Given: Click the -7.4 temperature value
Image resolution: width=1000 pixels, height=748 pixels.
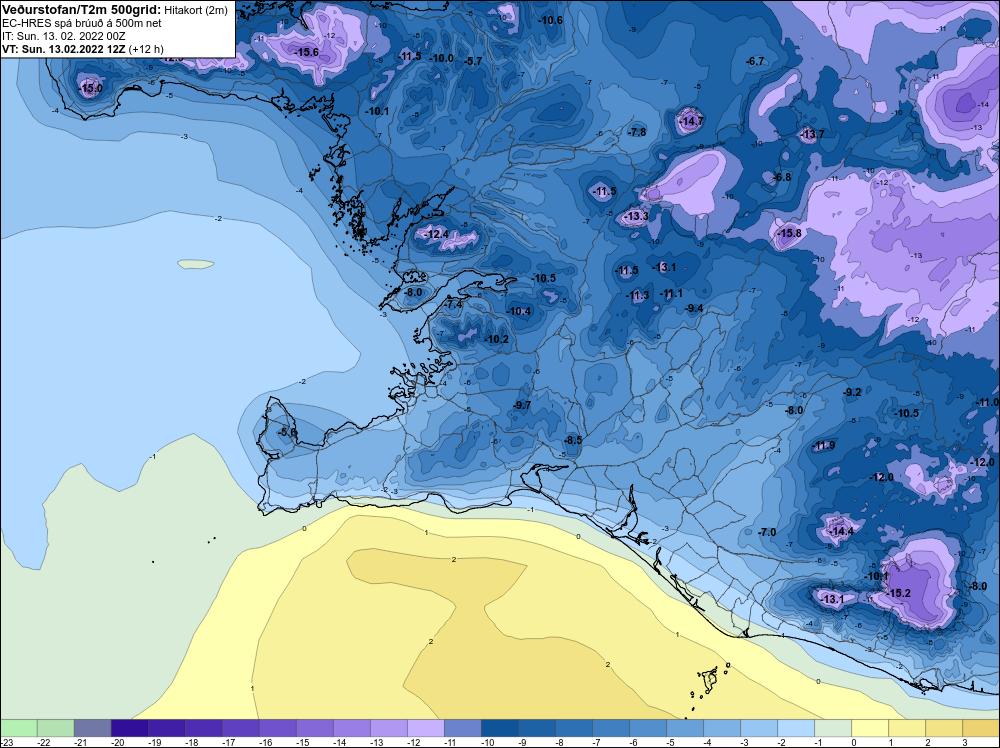Looking at the screenshot, I should 453,305.
